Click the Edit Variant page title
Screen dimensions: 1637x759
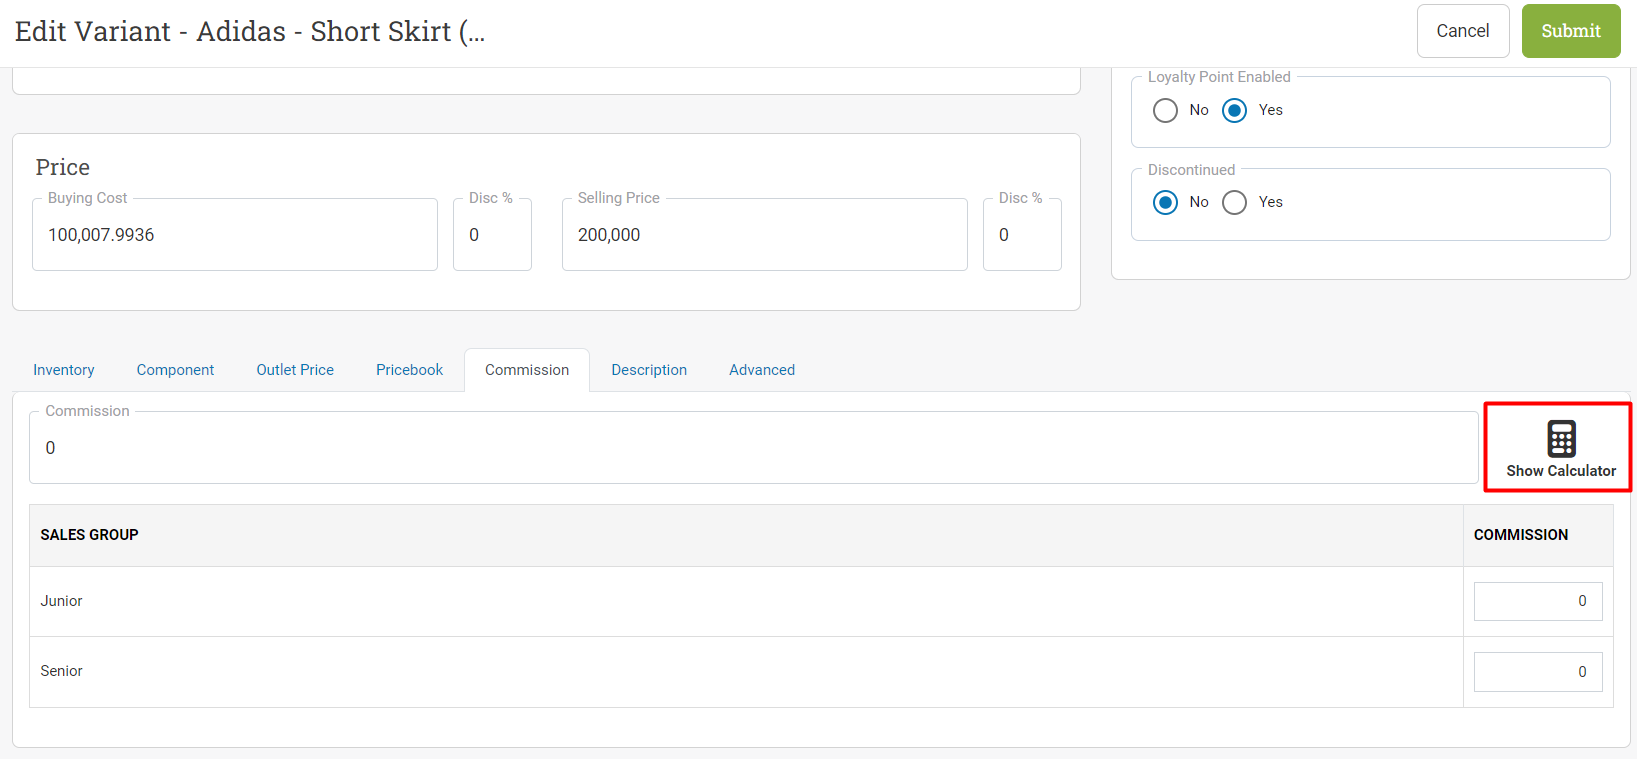[x=250, y=31]
